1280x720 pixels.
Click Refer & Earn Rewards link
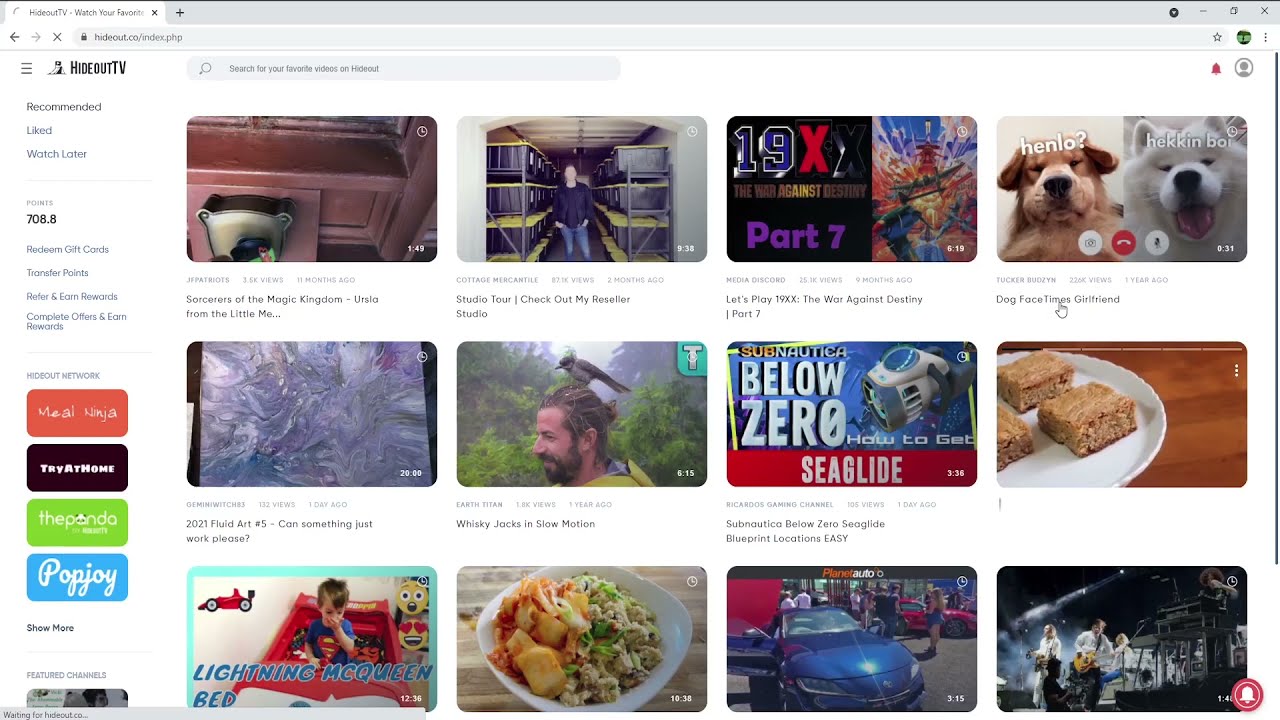72,296
